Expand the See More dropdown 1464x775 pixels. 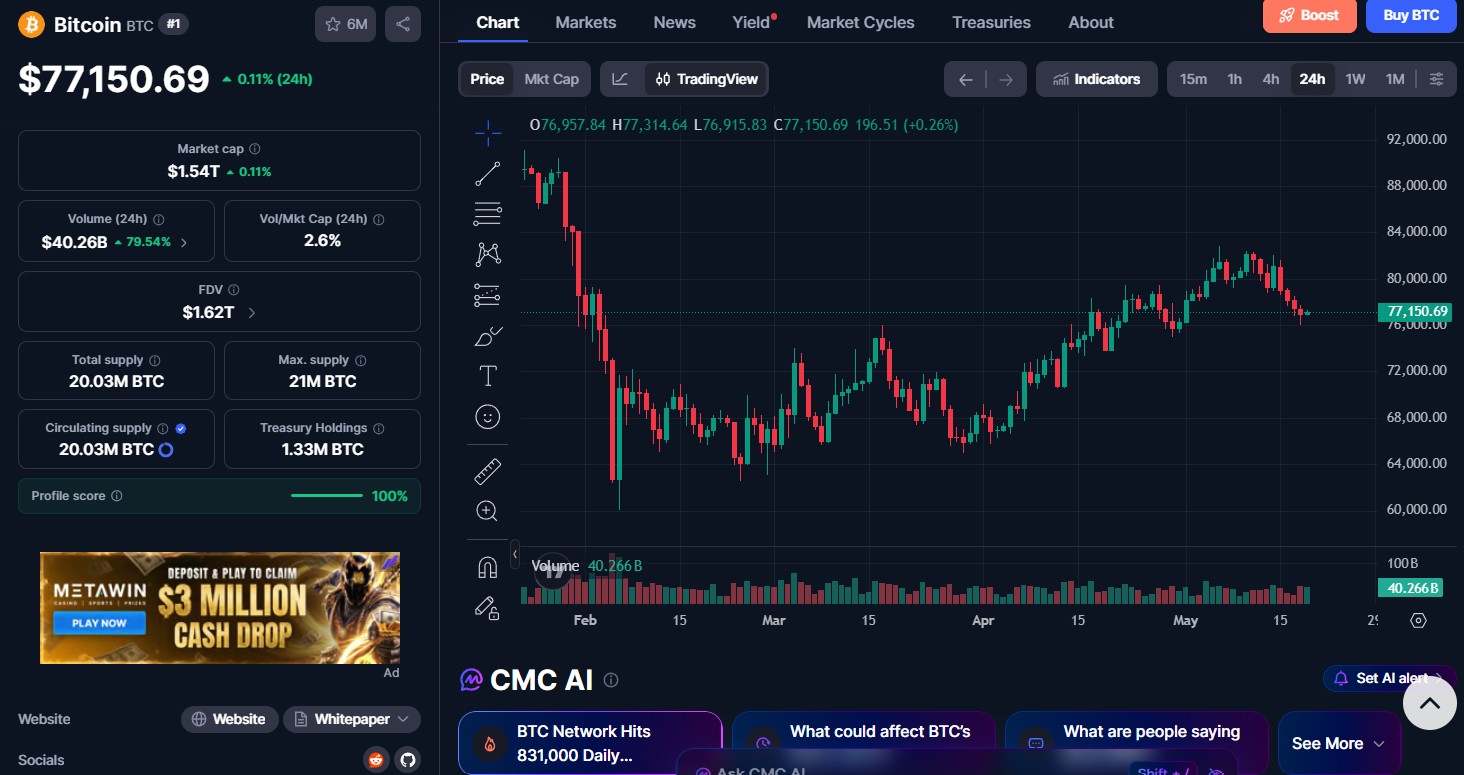click(1339, 743)
